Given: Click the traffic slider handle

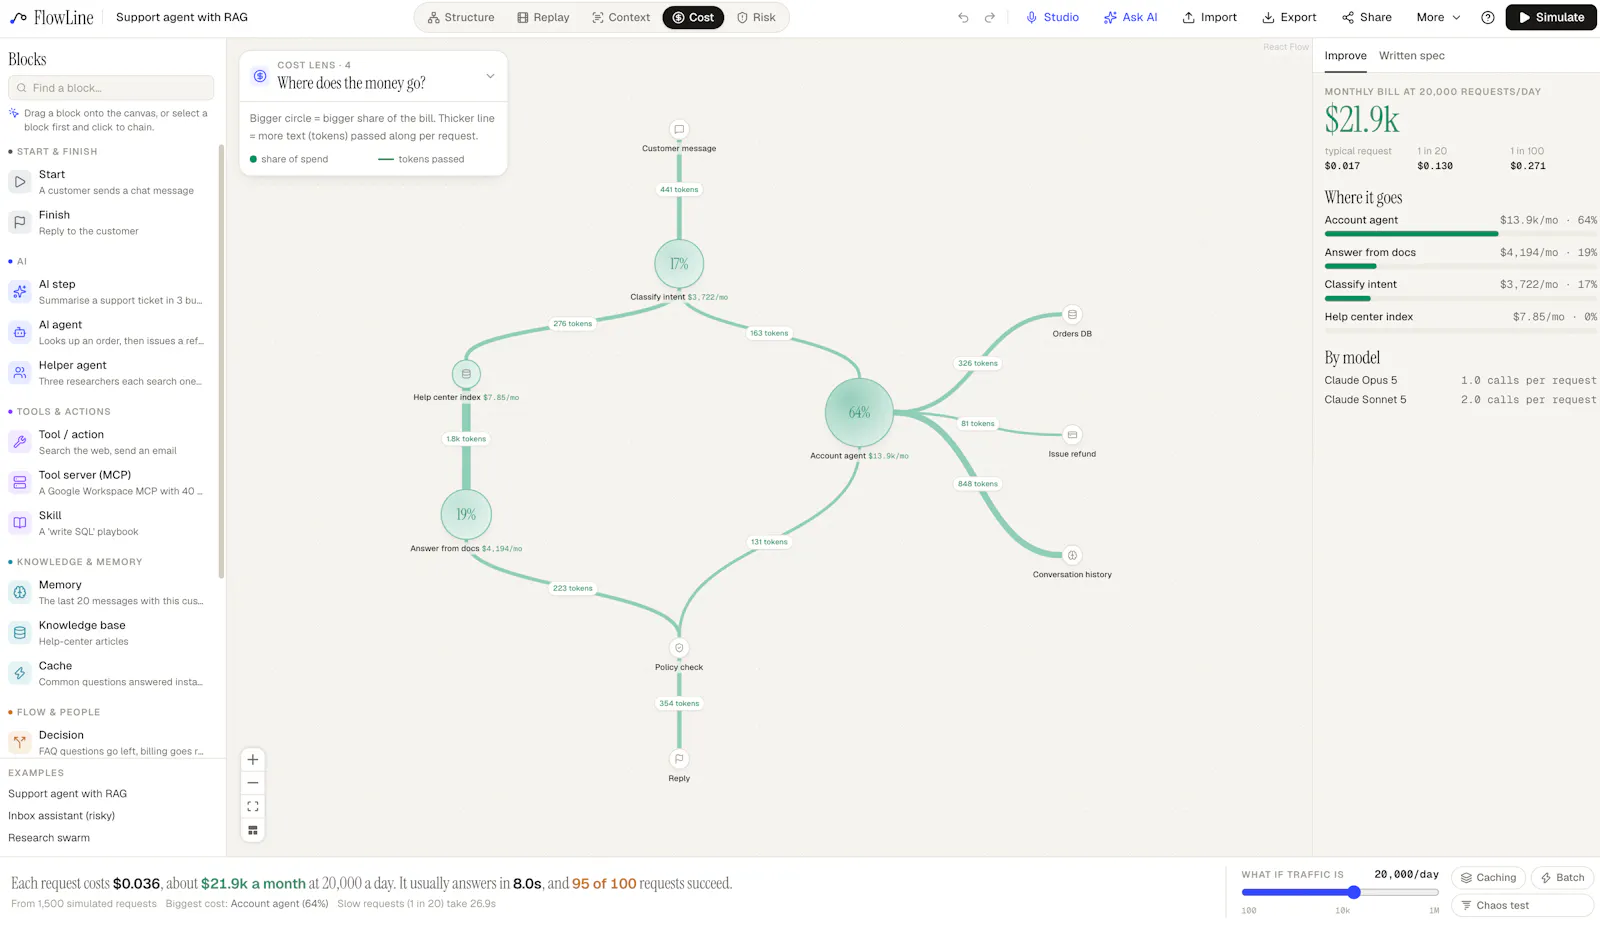Looking at the screenshot, I should (1354, 892).
